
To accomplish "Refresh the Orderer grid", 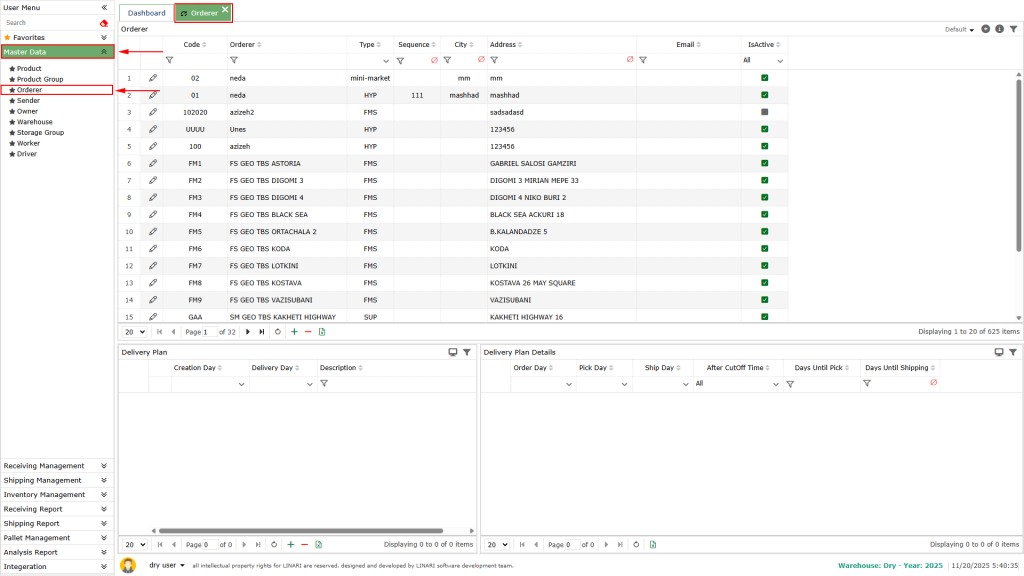I will pyautogui.click(x=277, y=331).
